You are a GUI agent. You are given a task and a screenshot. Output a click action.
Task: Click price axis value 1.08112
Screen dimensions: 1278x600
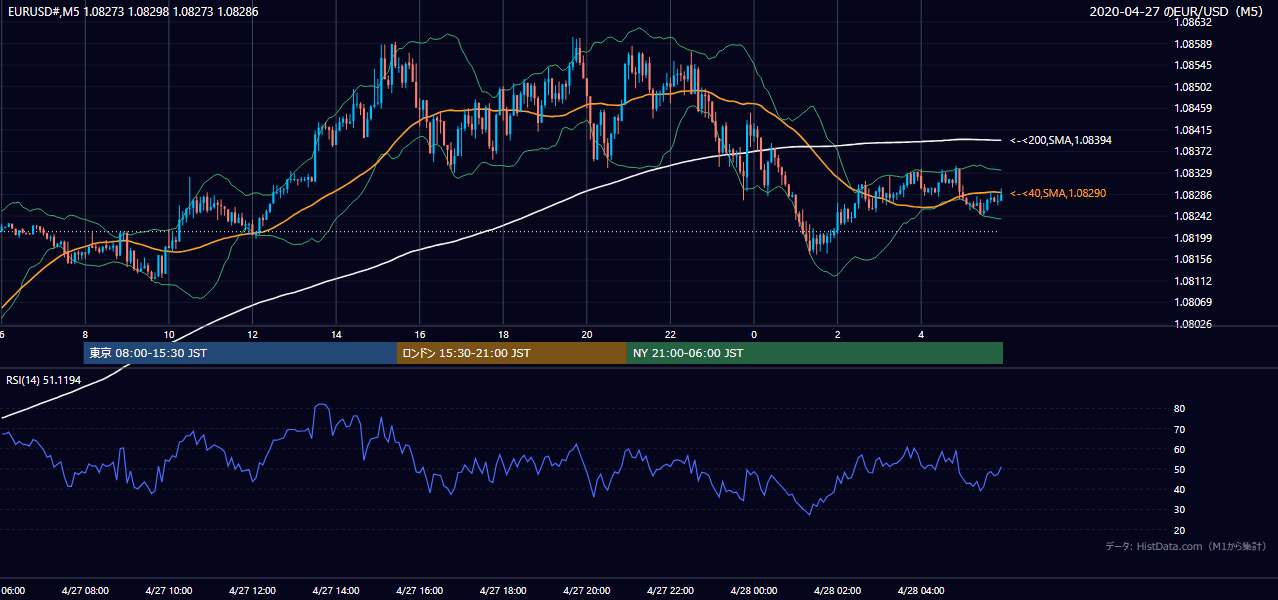[1193, 281]
